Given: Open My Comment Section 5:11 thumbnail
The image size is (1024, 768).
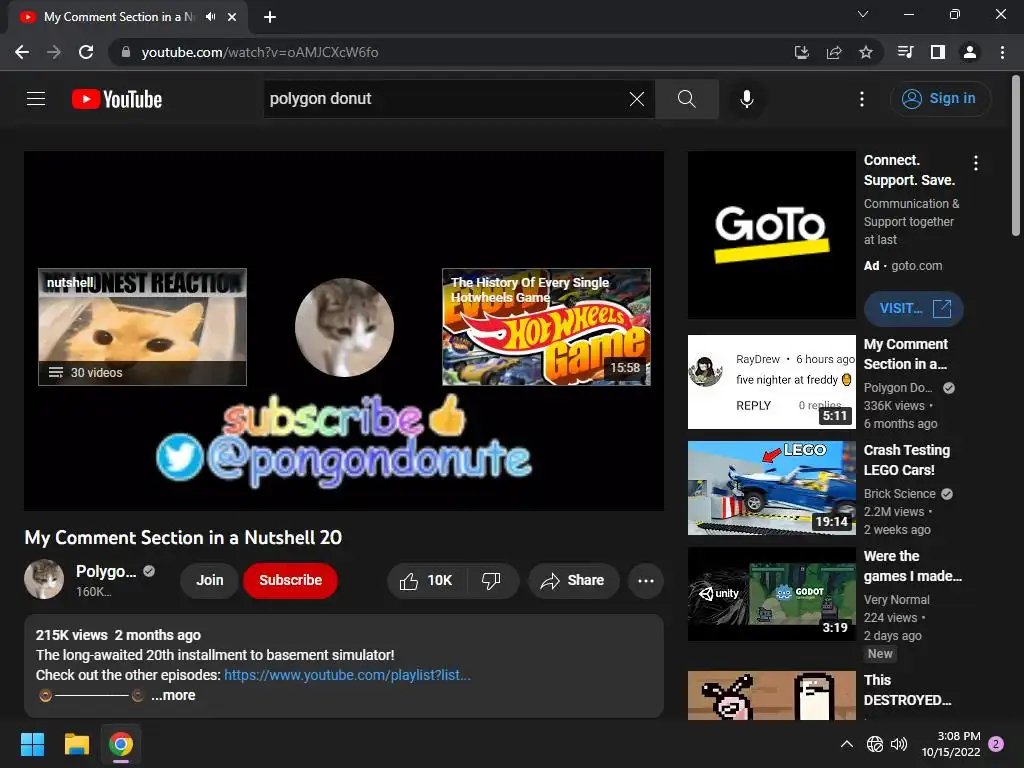Looking at the screenshot, I should click(x=771, y=382).
